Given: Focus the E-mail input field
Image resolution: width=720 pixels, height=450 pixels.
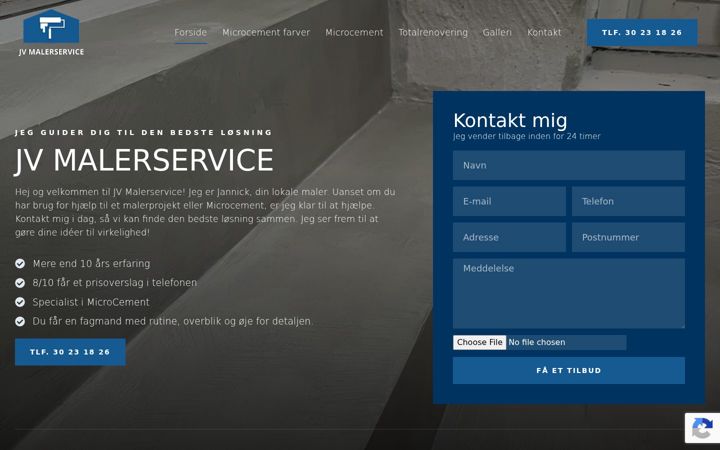Looking at the screenshot, I should [509, 201].
